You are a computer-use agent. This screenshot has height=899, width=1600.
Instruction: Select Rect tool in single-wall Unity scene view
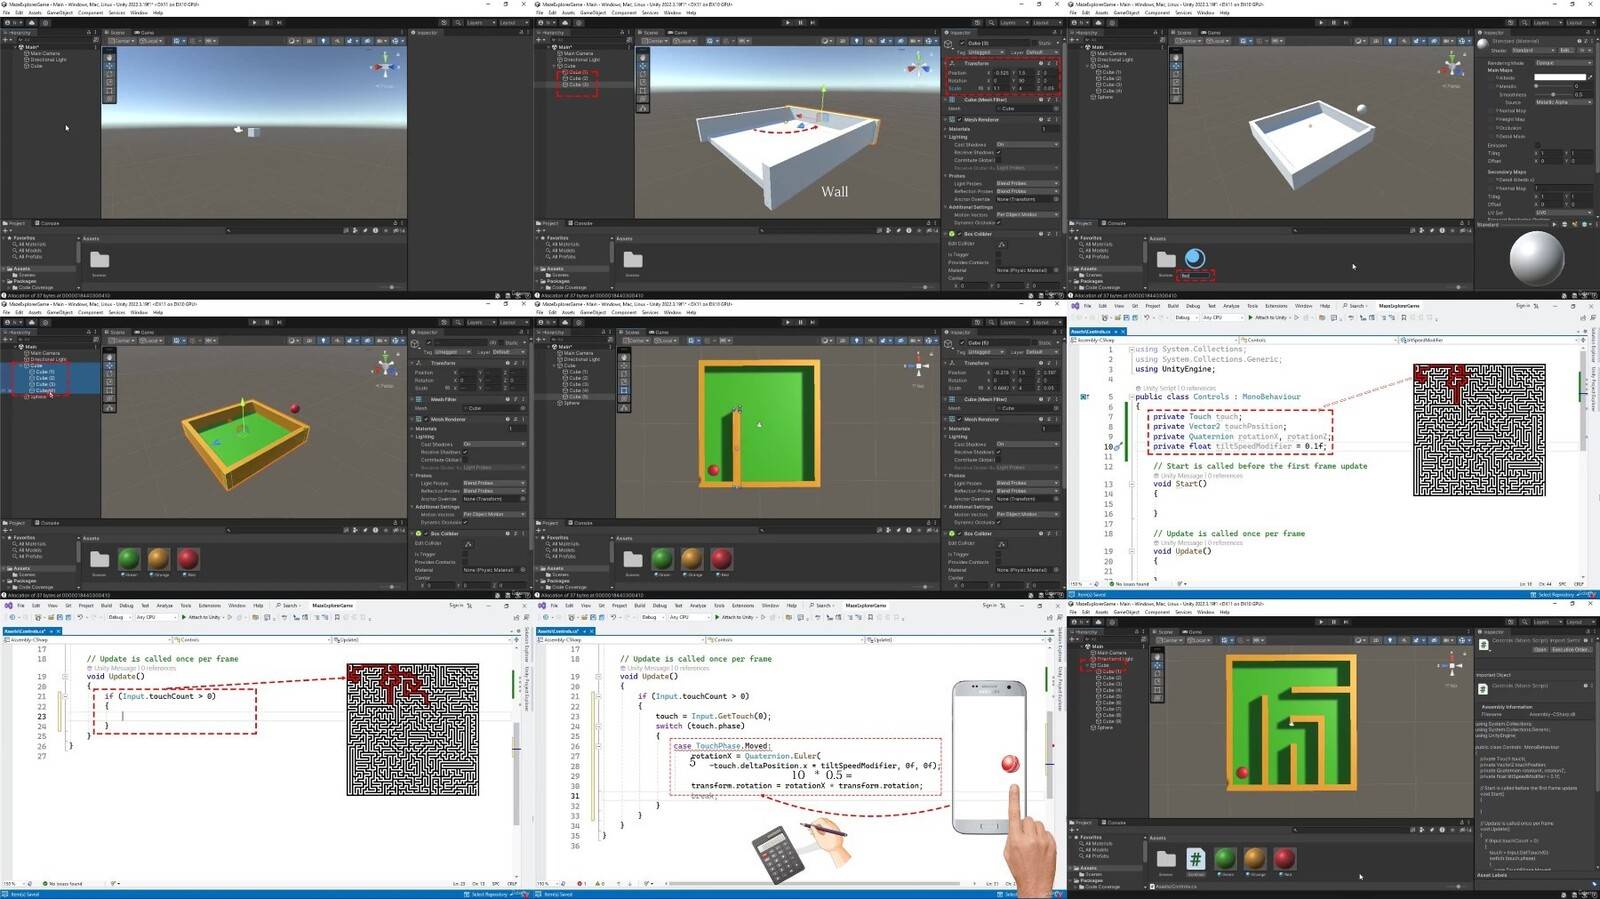pos(624,390)
